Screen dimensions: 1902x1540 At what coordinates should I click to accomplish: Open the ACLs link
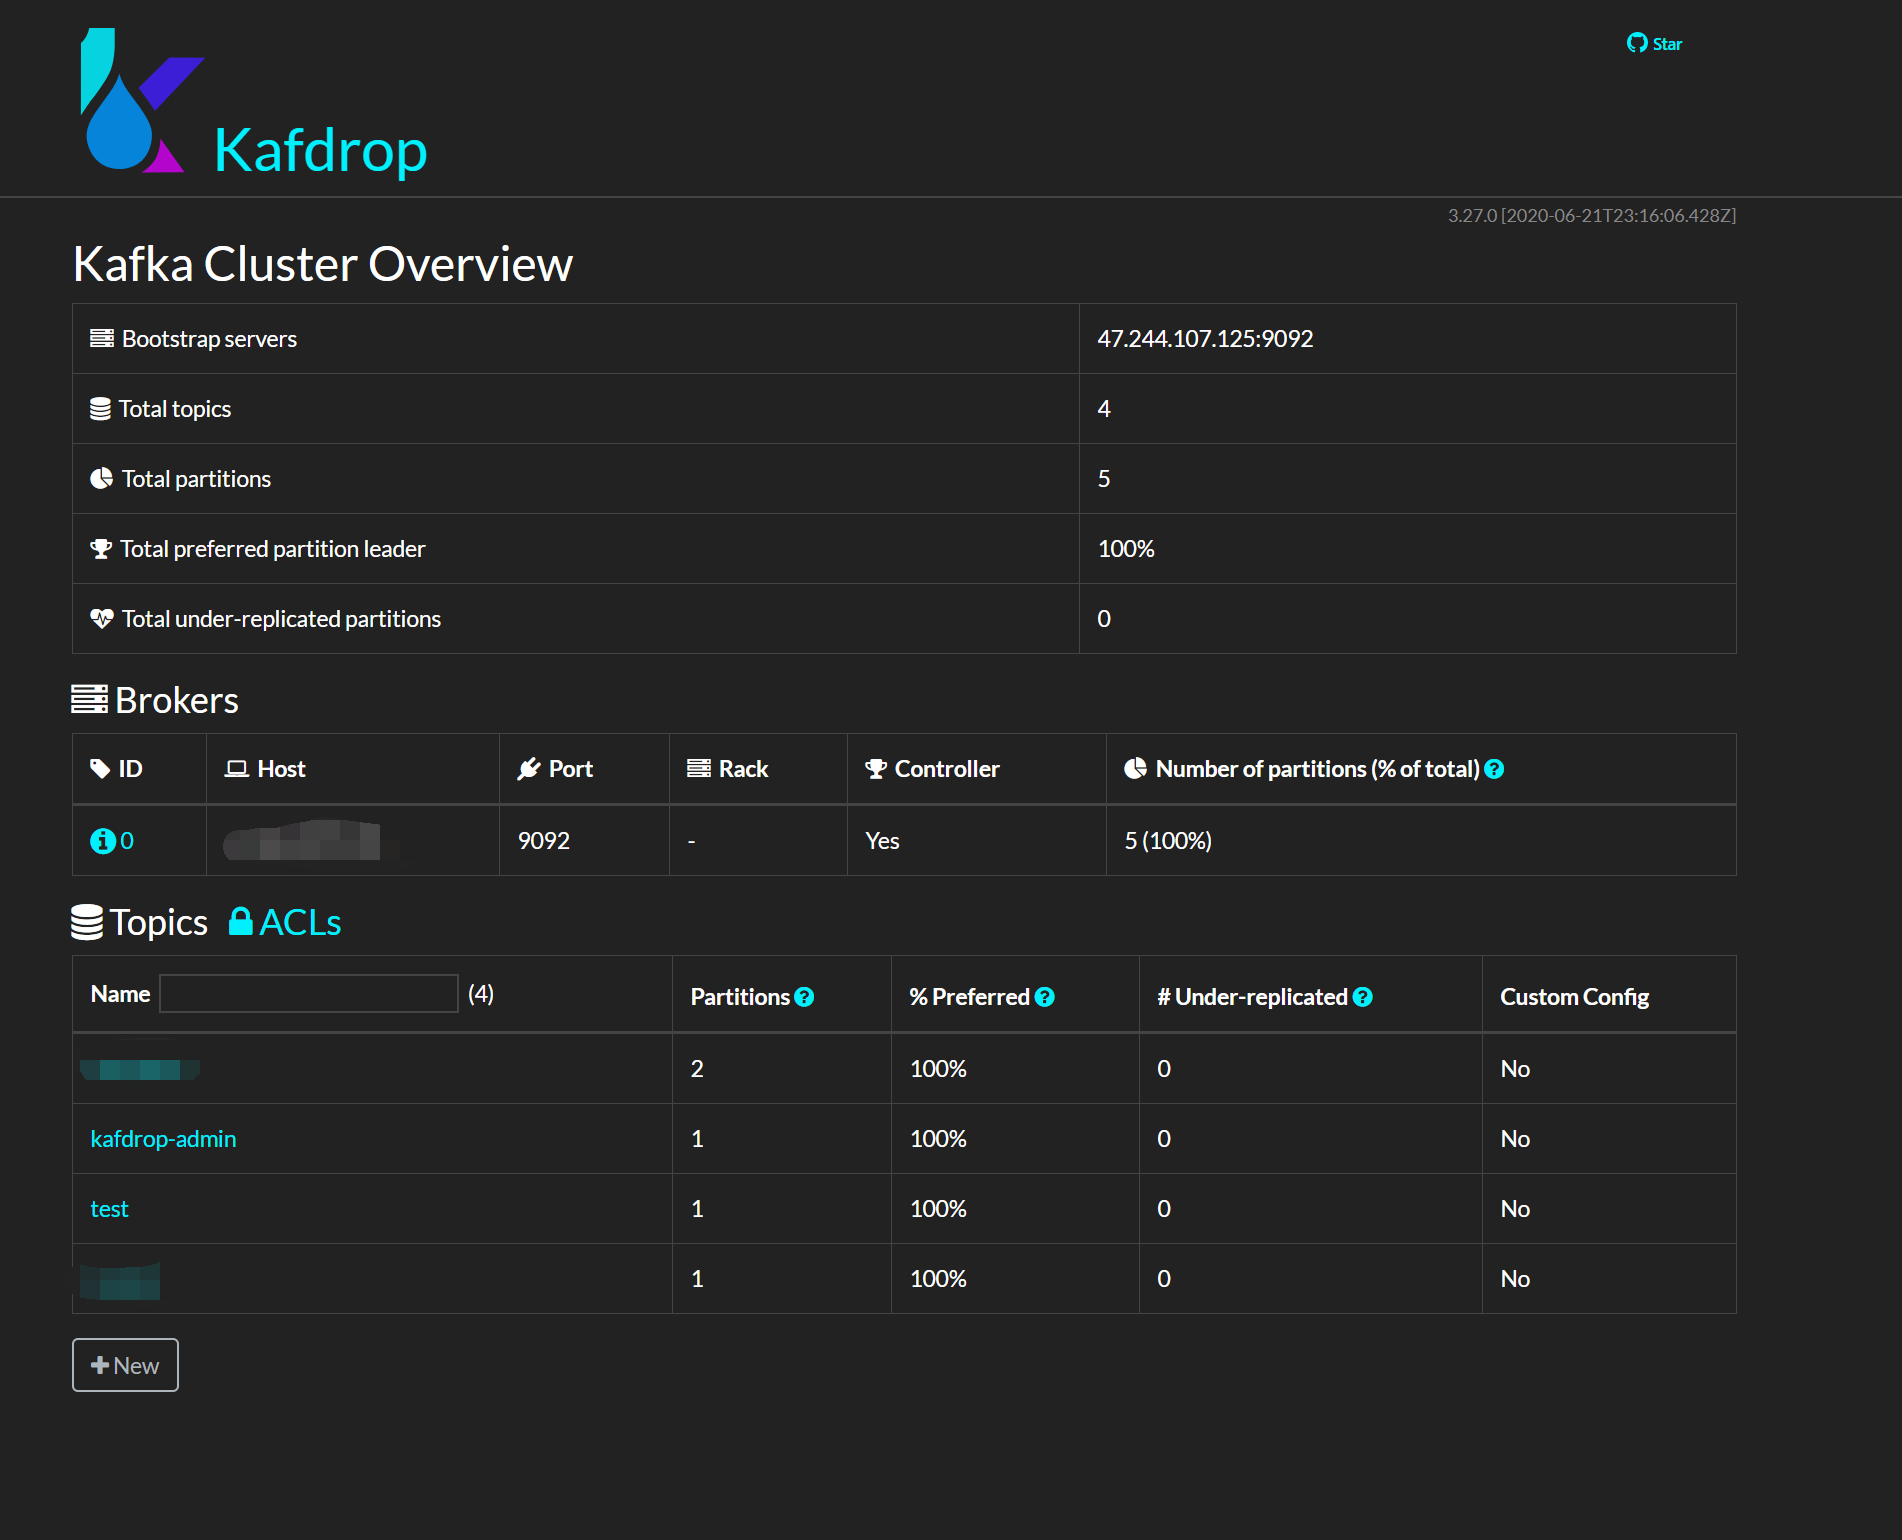(x=300, y=922)
